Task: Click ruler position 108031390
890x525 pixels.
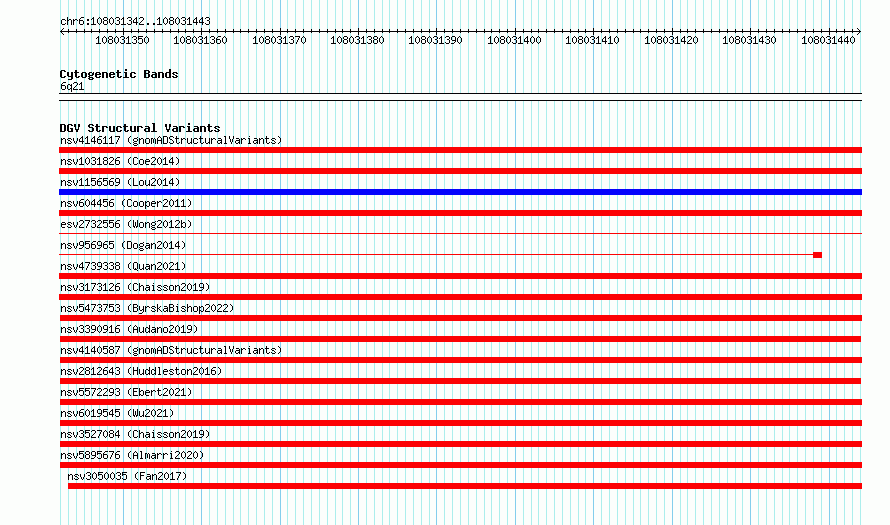Action: point(435,40)
